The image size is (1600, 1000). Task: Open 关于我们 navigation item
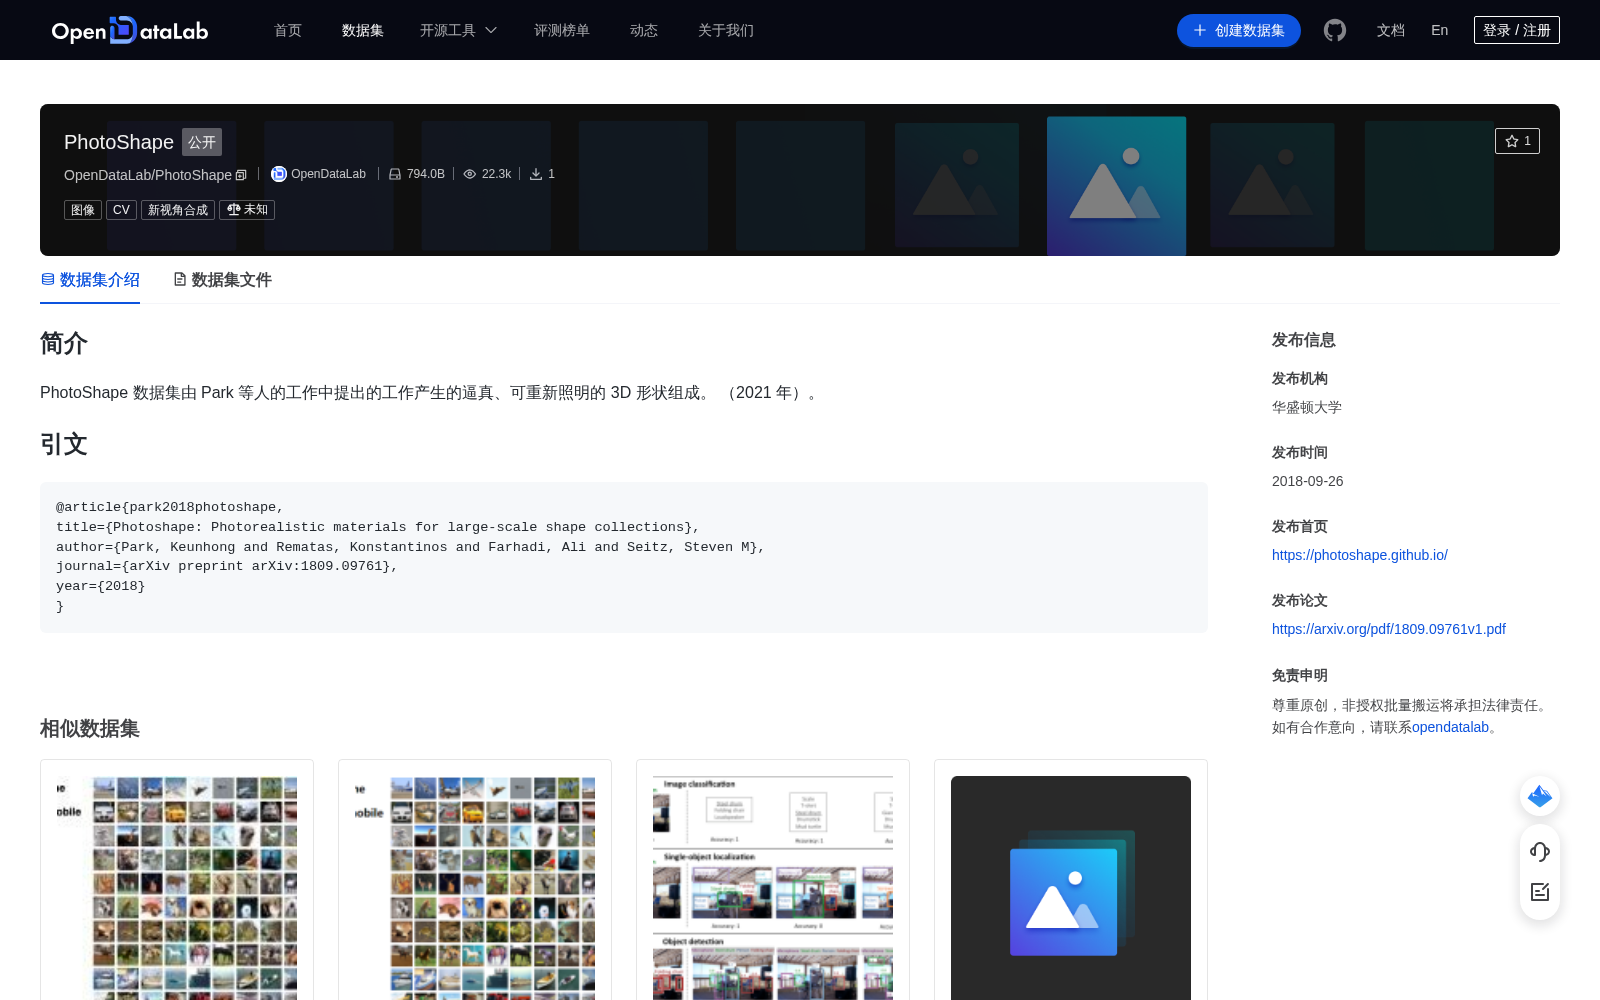coord(726,30)
